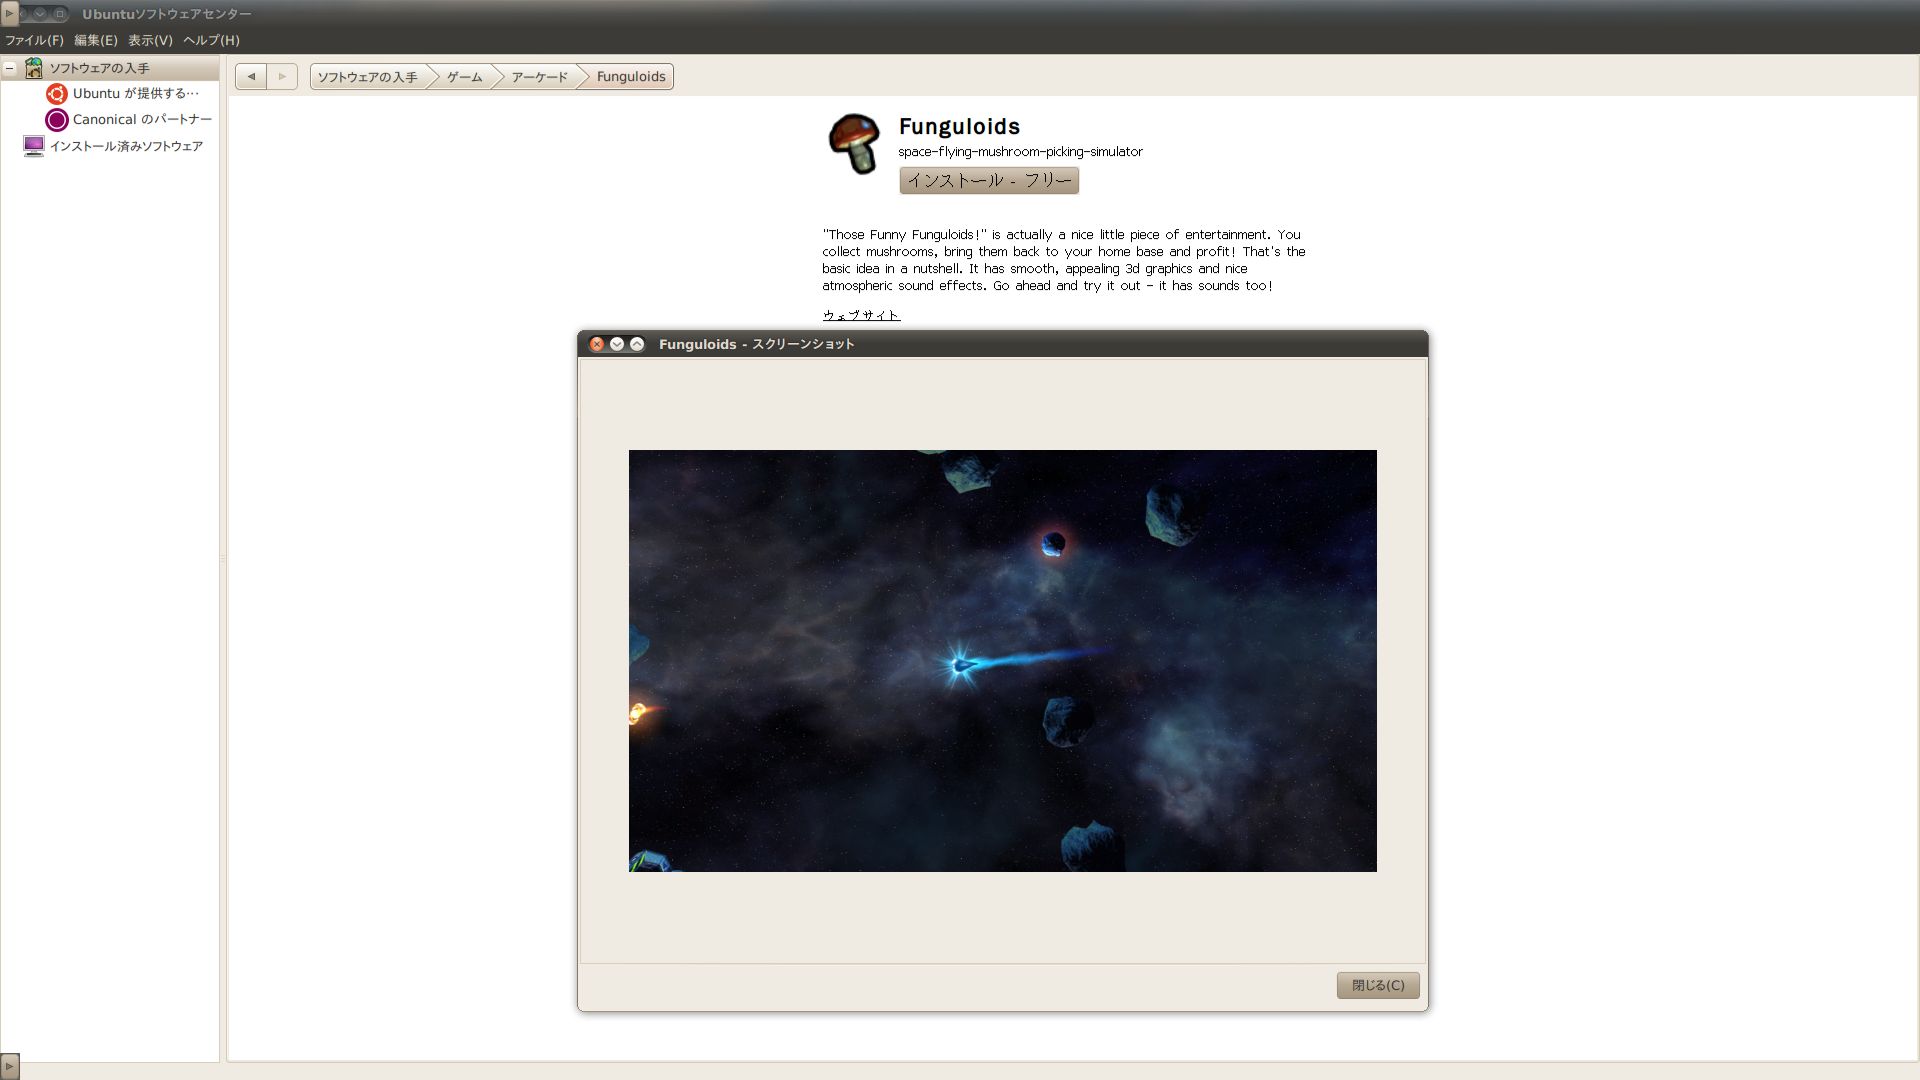The image size is (1920, 1080).
Task: Go back with the left arrow button
Action: coord(251,76)
